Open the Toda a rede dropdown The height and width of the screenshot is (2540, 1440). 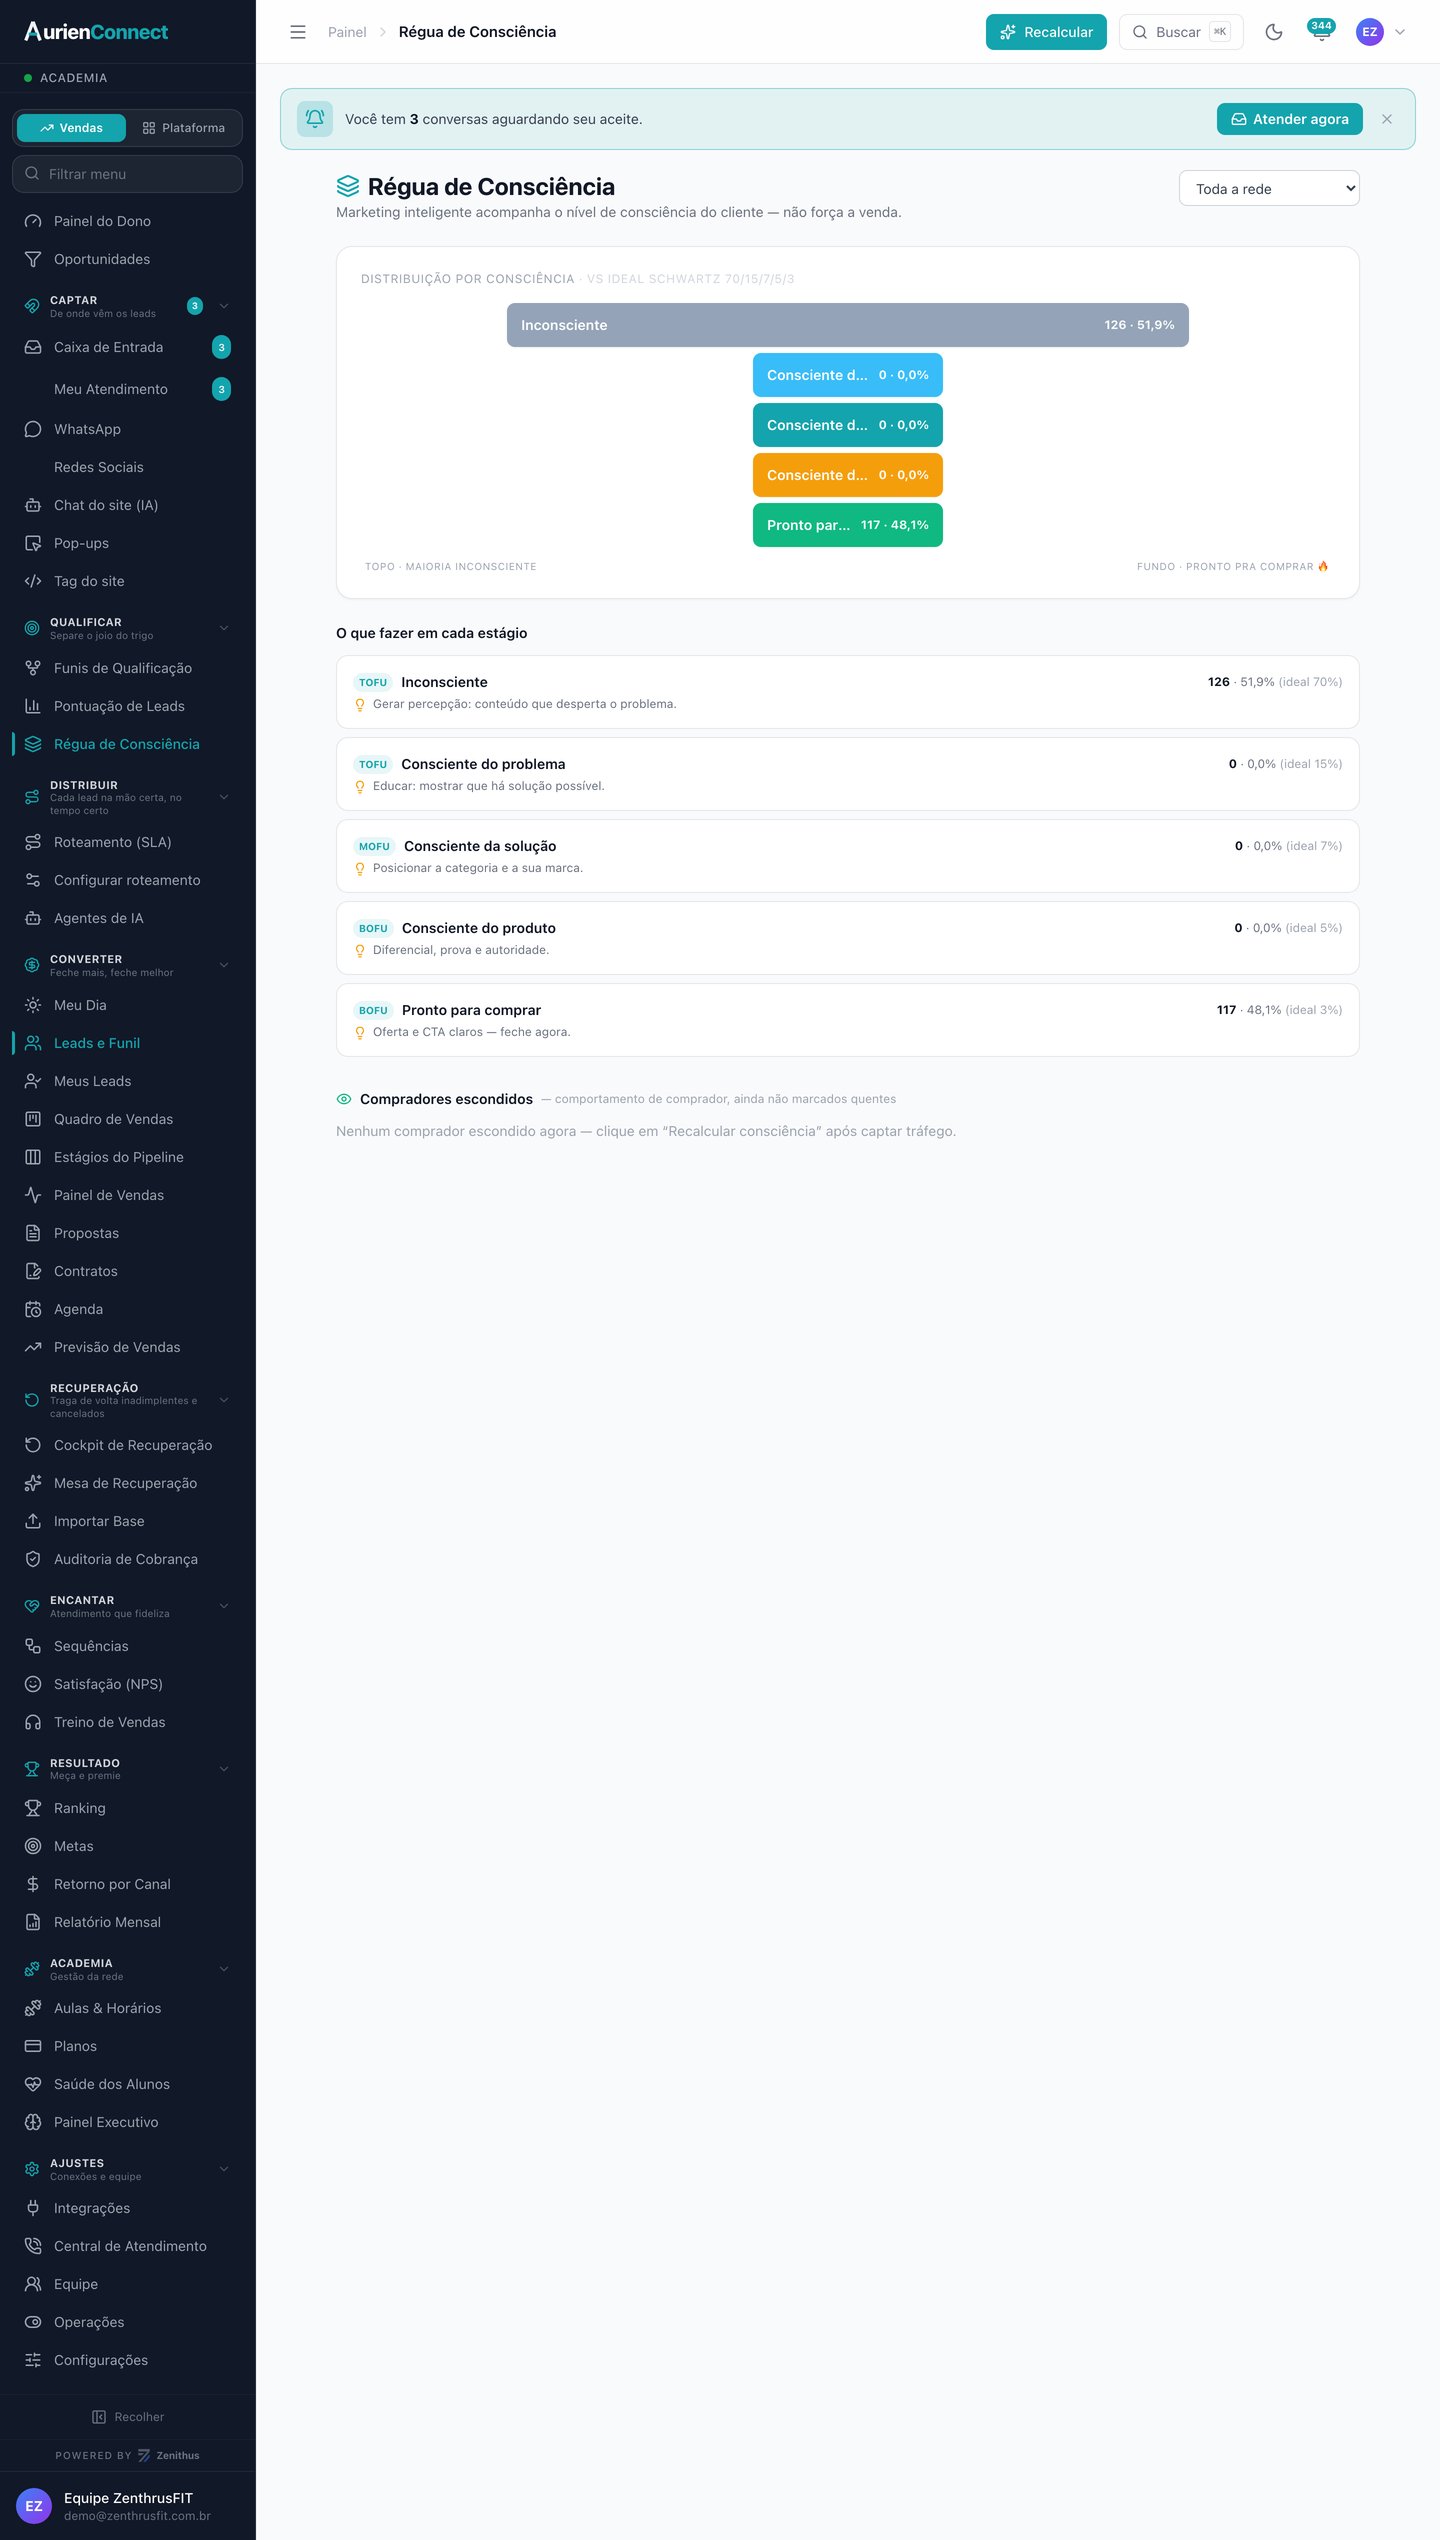coord(1269,189)
